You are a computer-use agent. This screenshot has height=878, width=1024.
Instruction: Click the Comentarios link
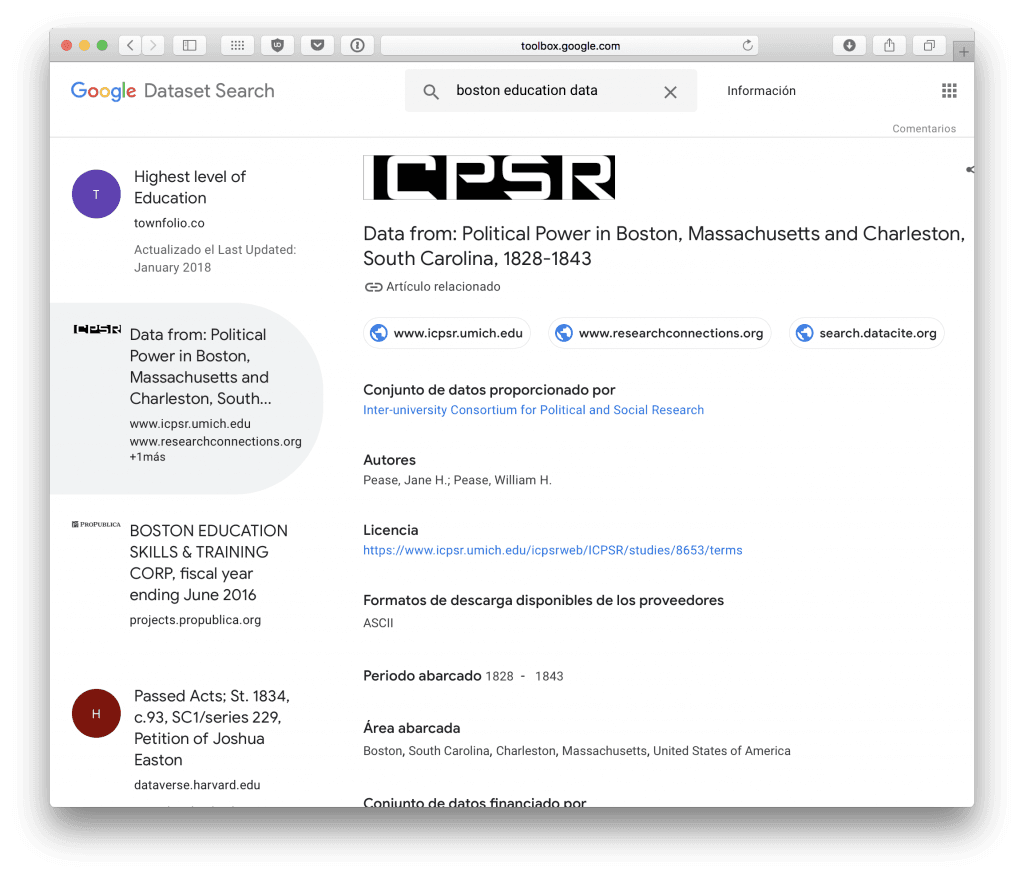click(924, 129)
